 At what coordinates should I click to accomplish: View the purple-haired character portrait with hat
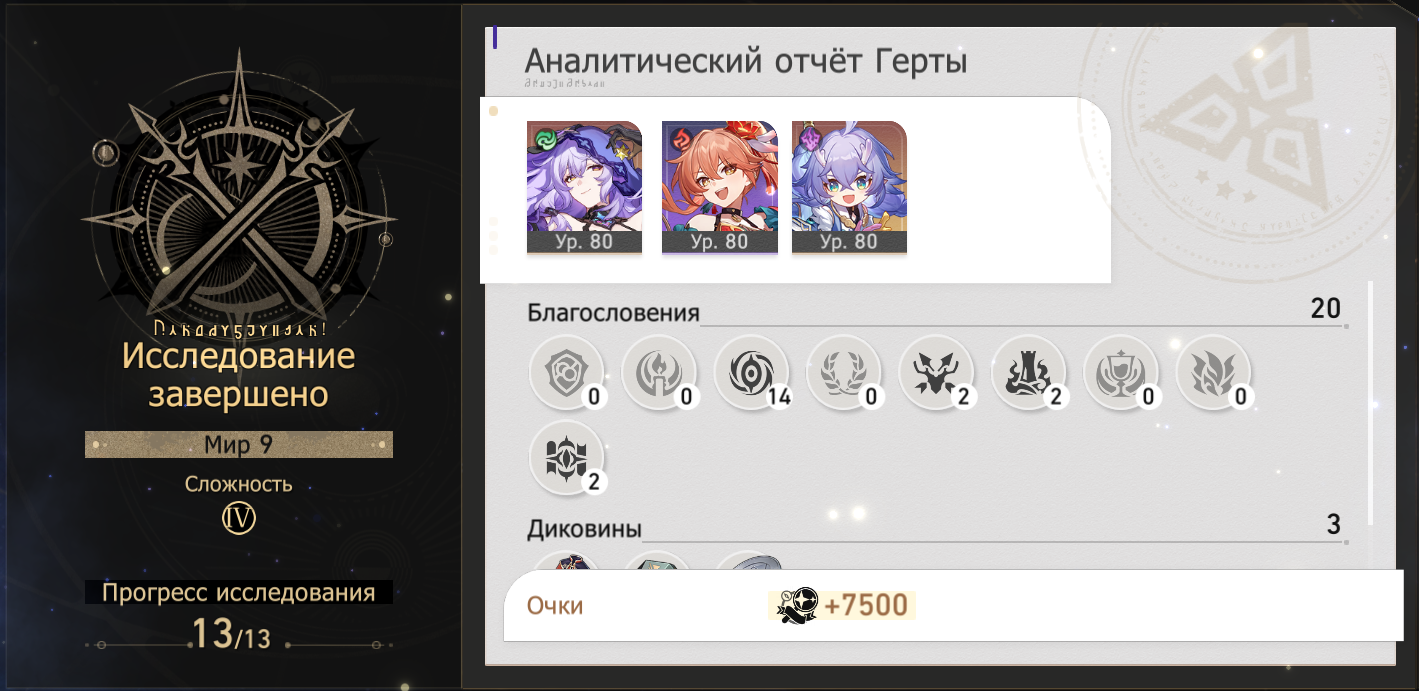tap(584, 188)
